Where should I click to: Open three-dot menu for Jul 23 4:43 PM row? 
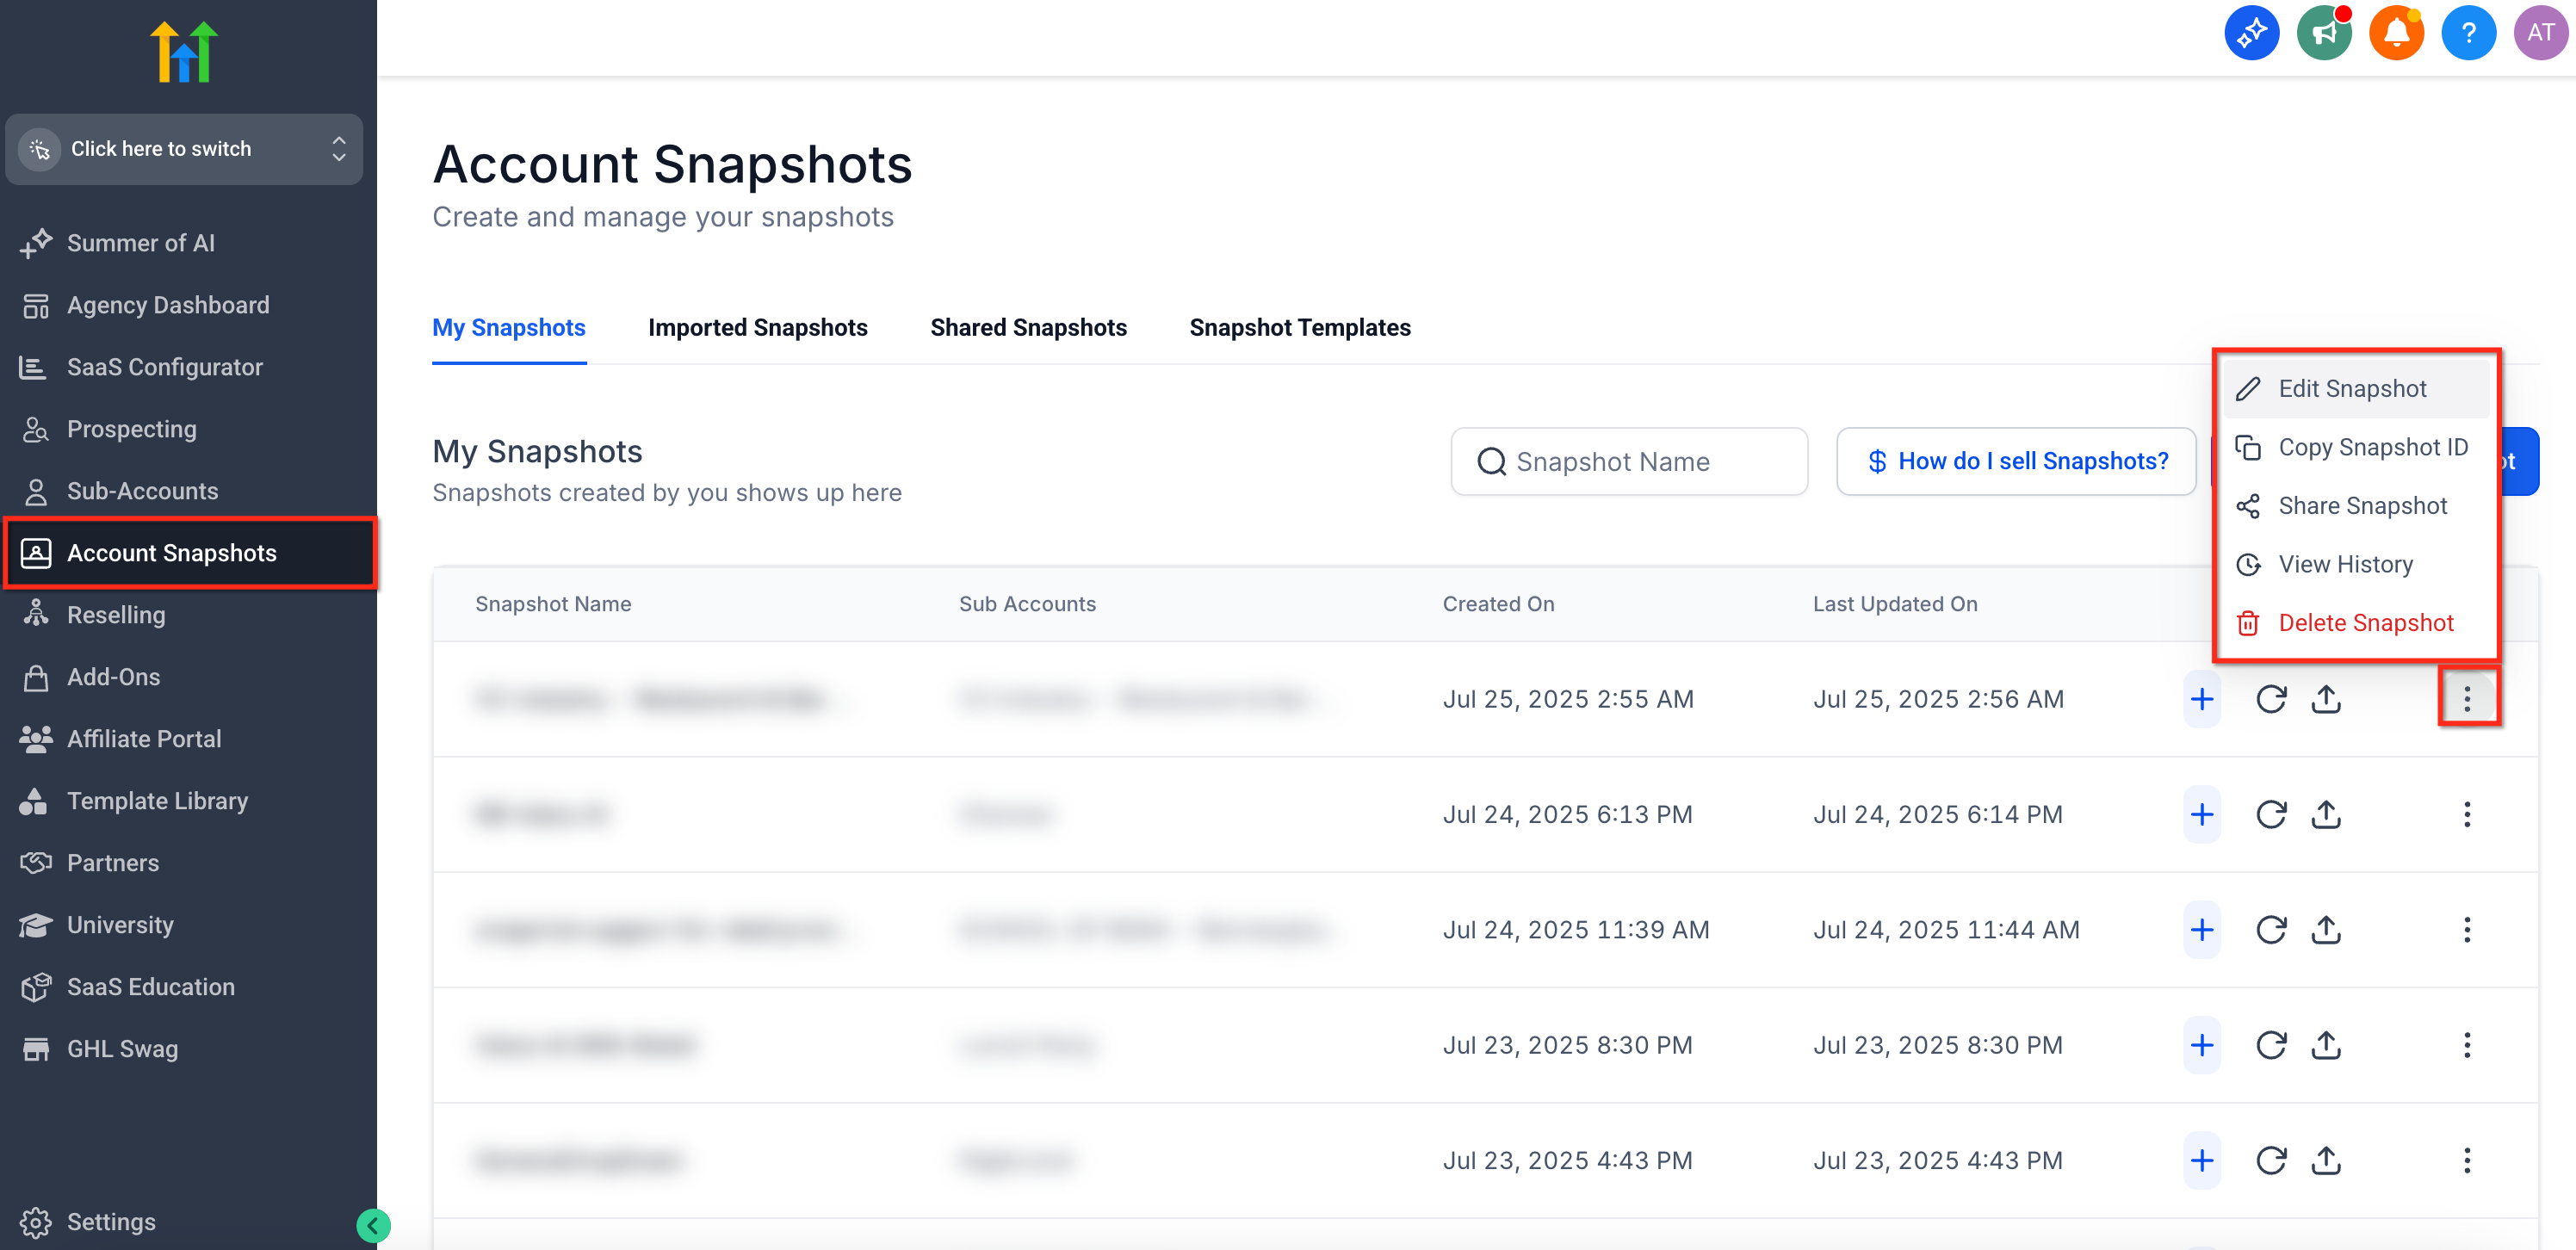coord(2466,1160)
